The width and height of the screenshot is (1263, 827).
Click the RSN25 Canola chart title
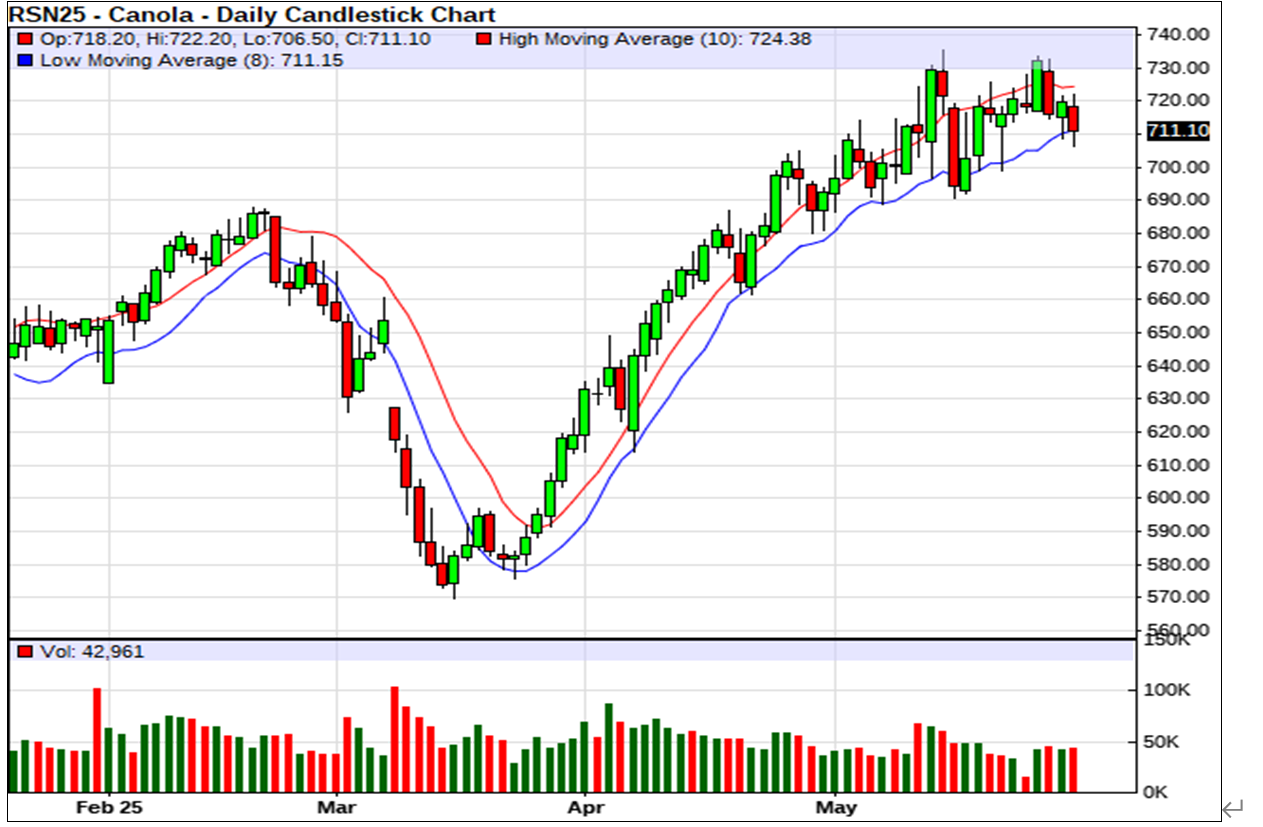tap(251, 15)
